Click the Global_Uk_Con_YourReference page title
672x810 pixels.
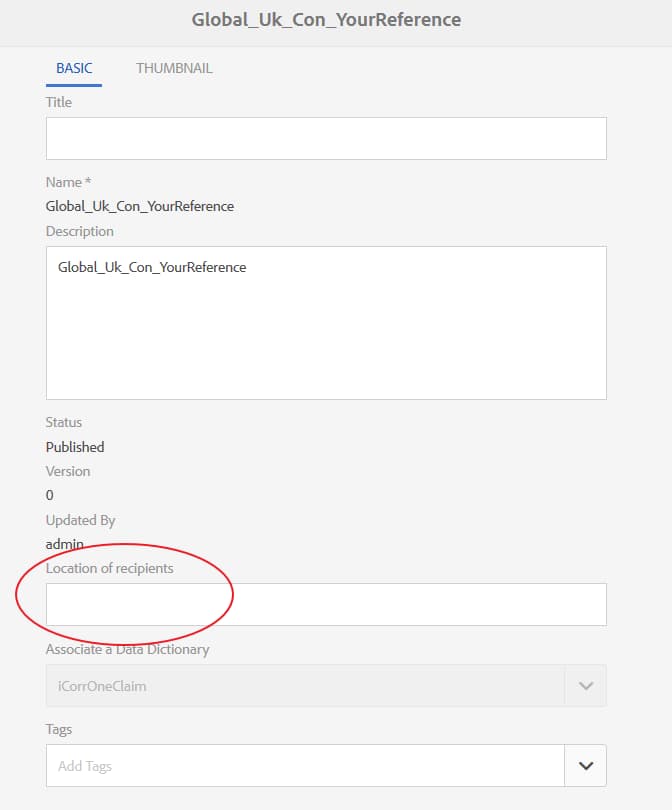(x=327, y=19)
